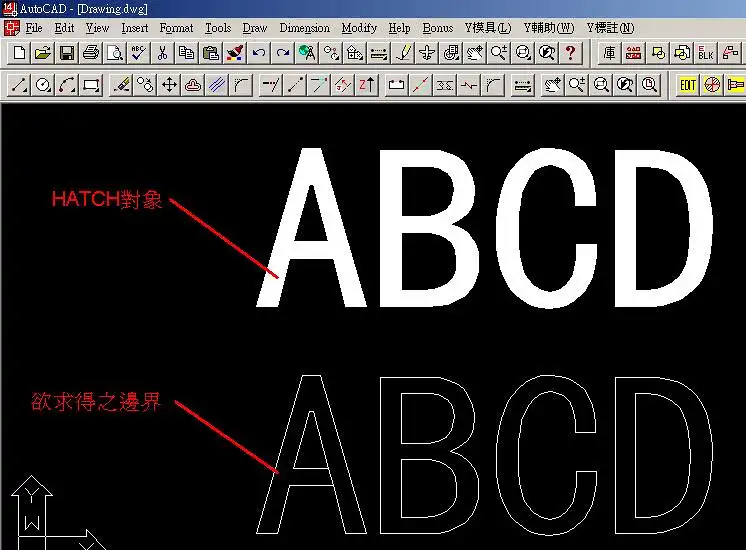Click the red question mark Help icon
The image size is (746, 550).
tap(570, 52)
